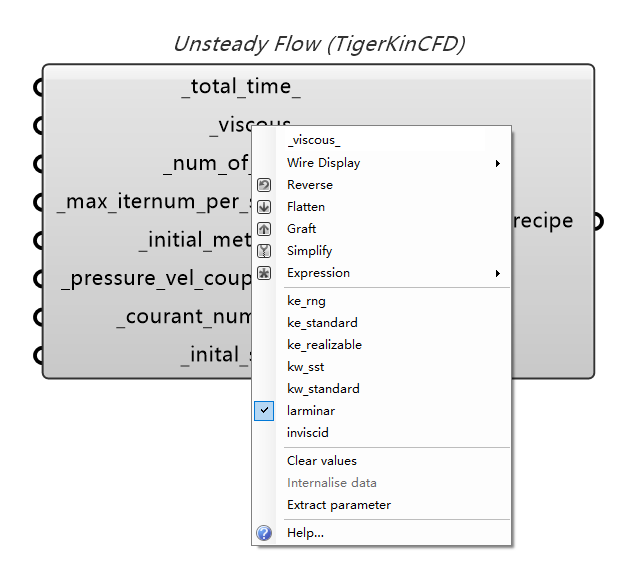Select the inviscid viscous model

pyautogui.click(x=307, y=433)
